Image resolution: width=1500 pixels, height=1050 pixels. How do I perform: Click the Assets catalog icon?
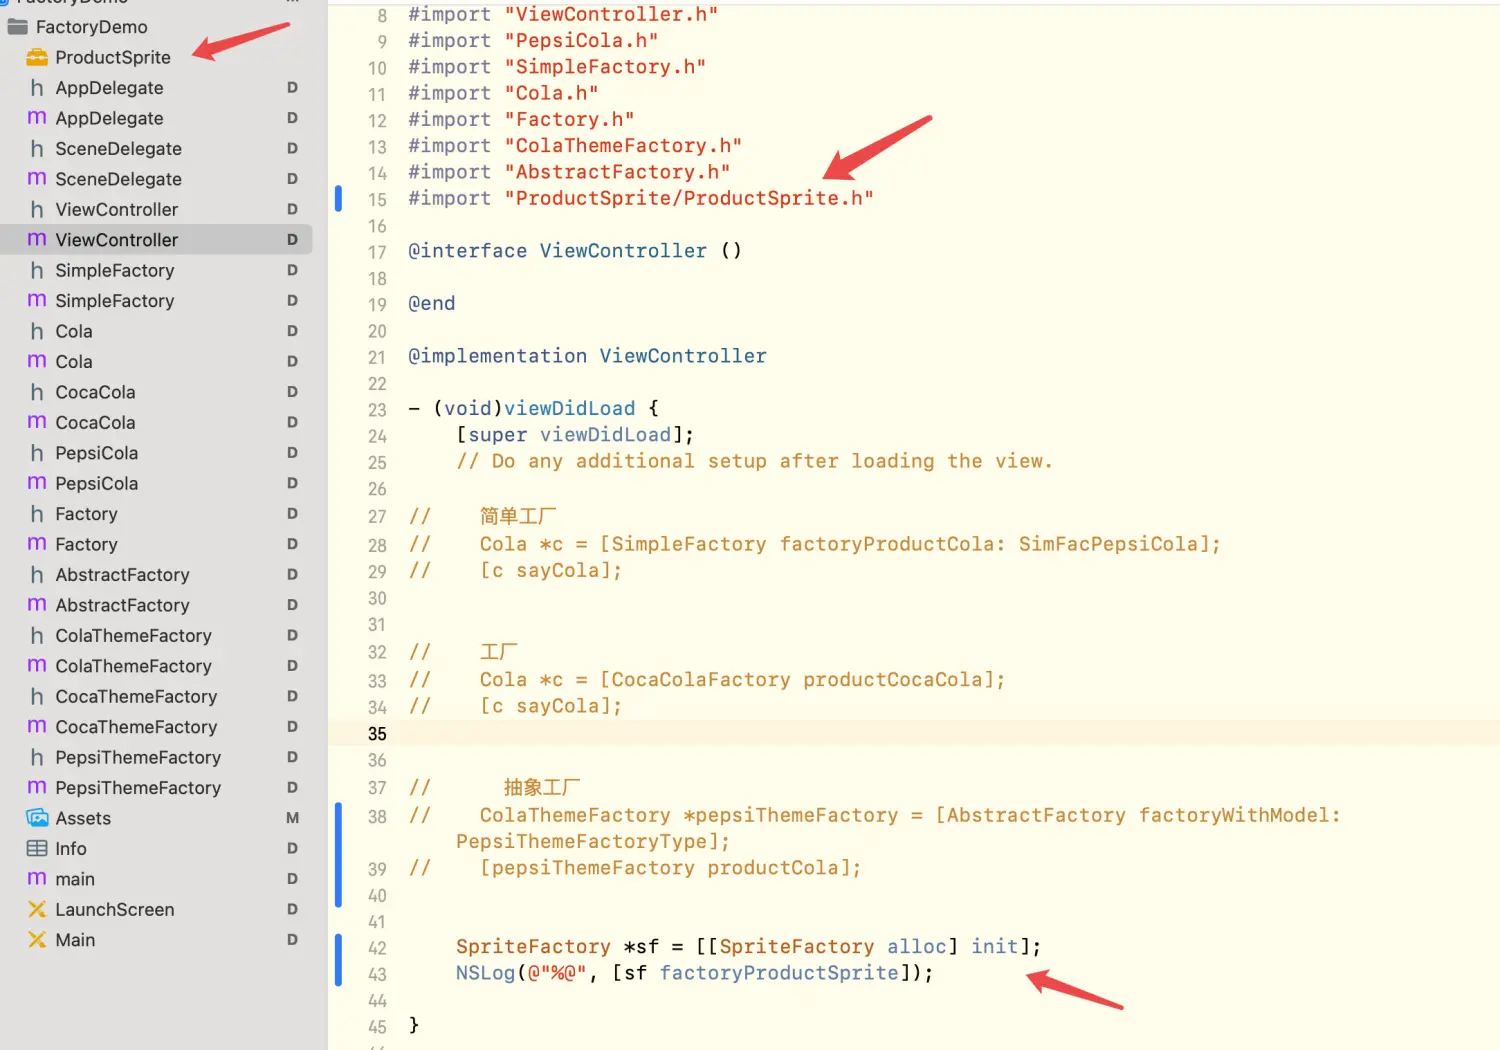point(37,818)
